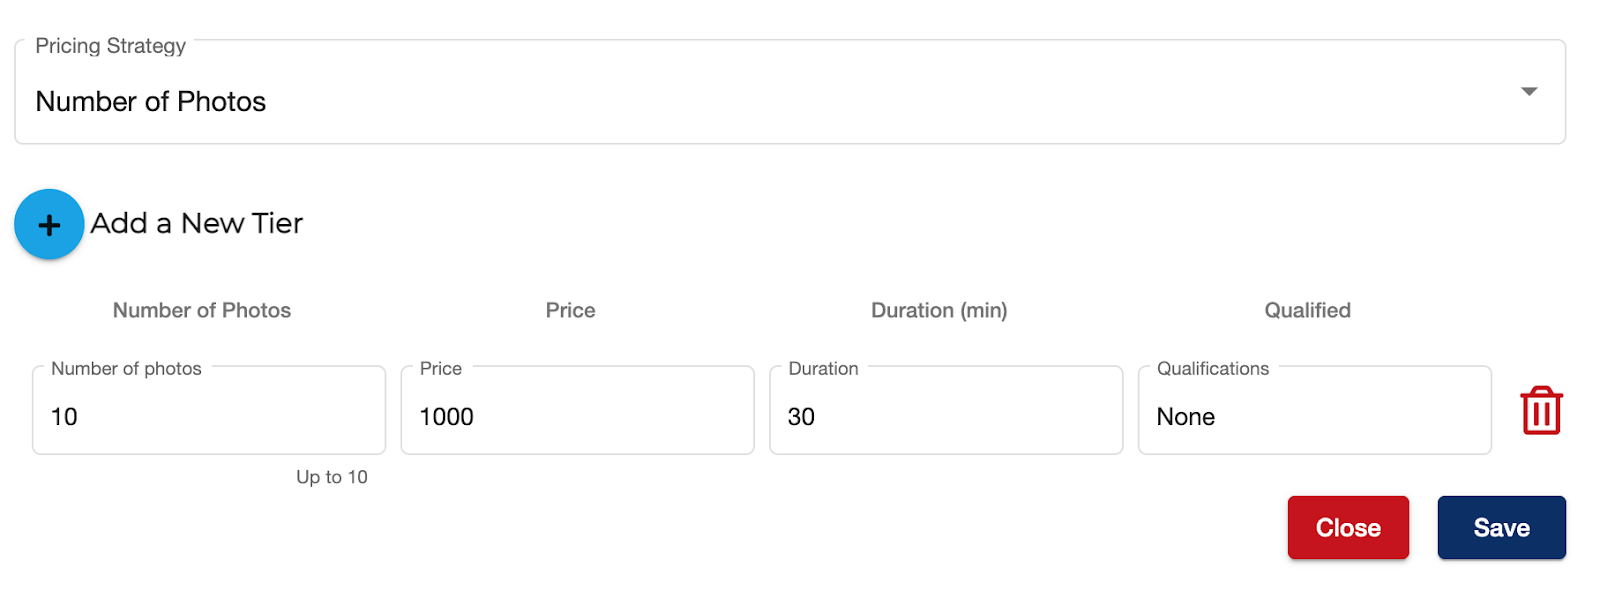Click the Add a New Tier text
1600x598 pixels.
197,223
